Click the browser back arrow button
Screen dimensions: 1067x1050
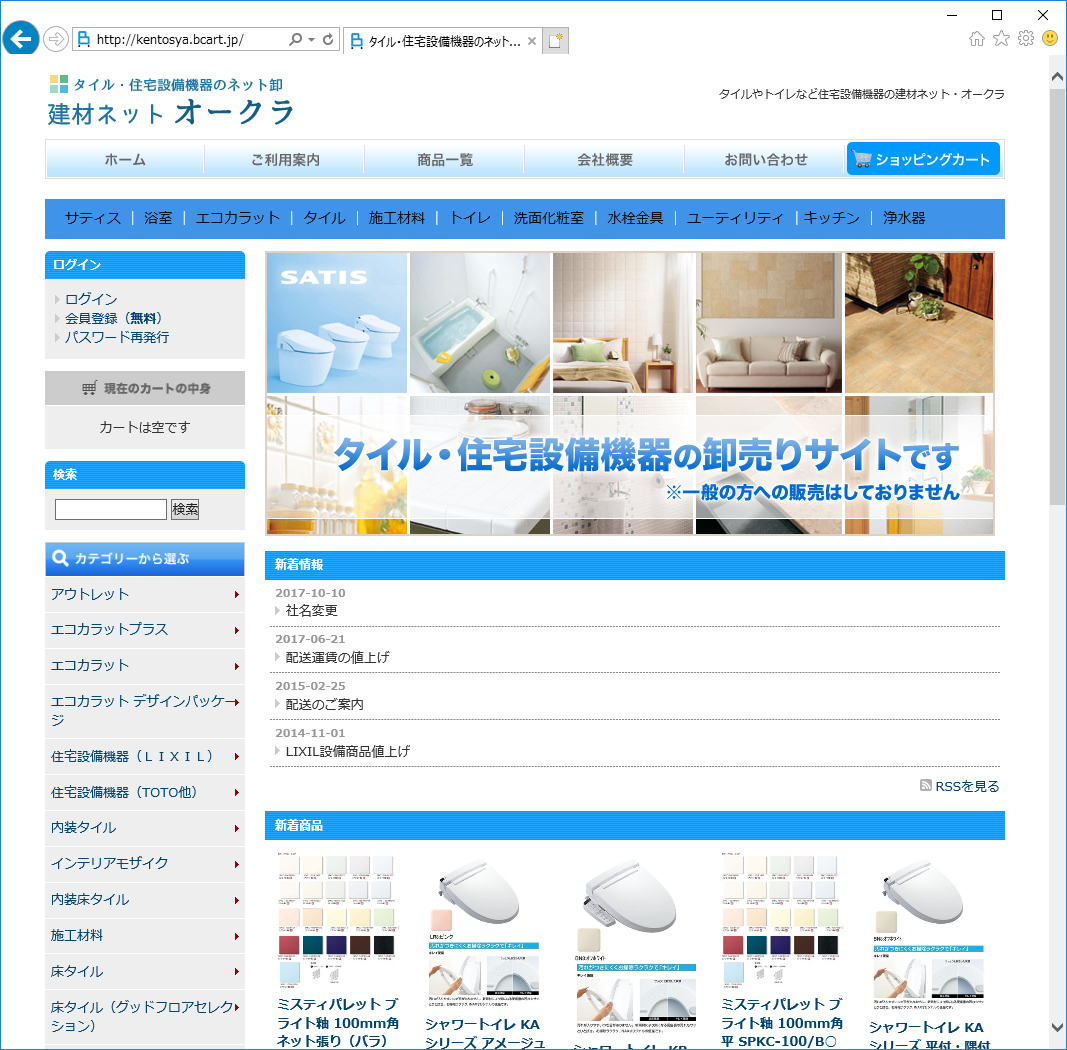21,39
